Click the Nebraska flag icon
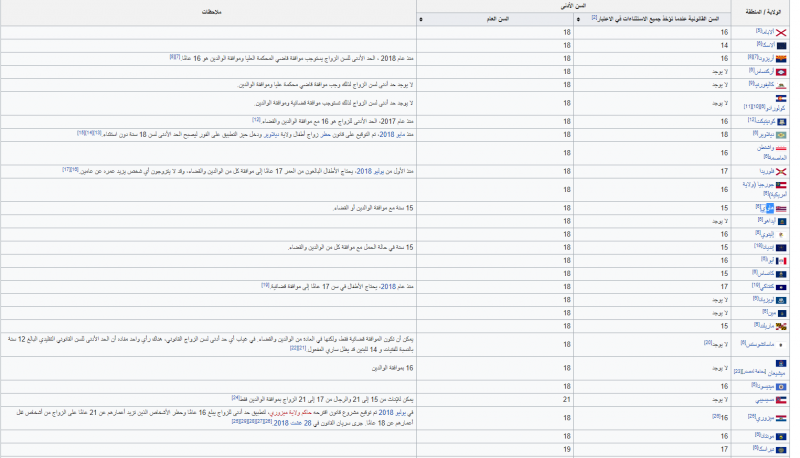800x458 pixels. pos(781,450)
